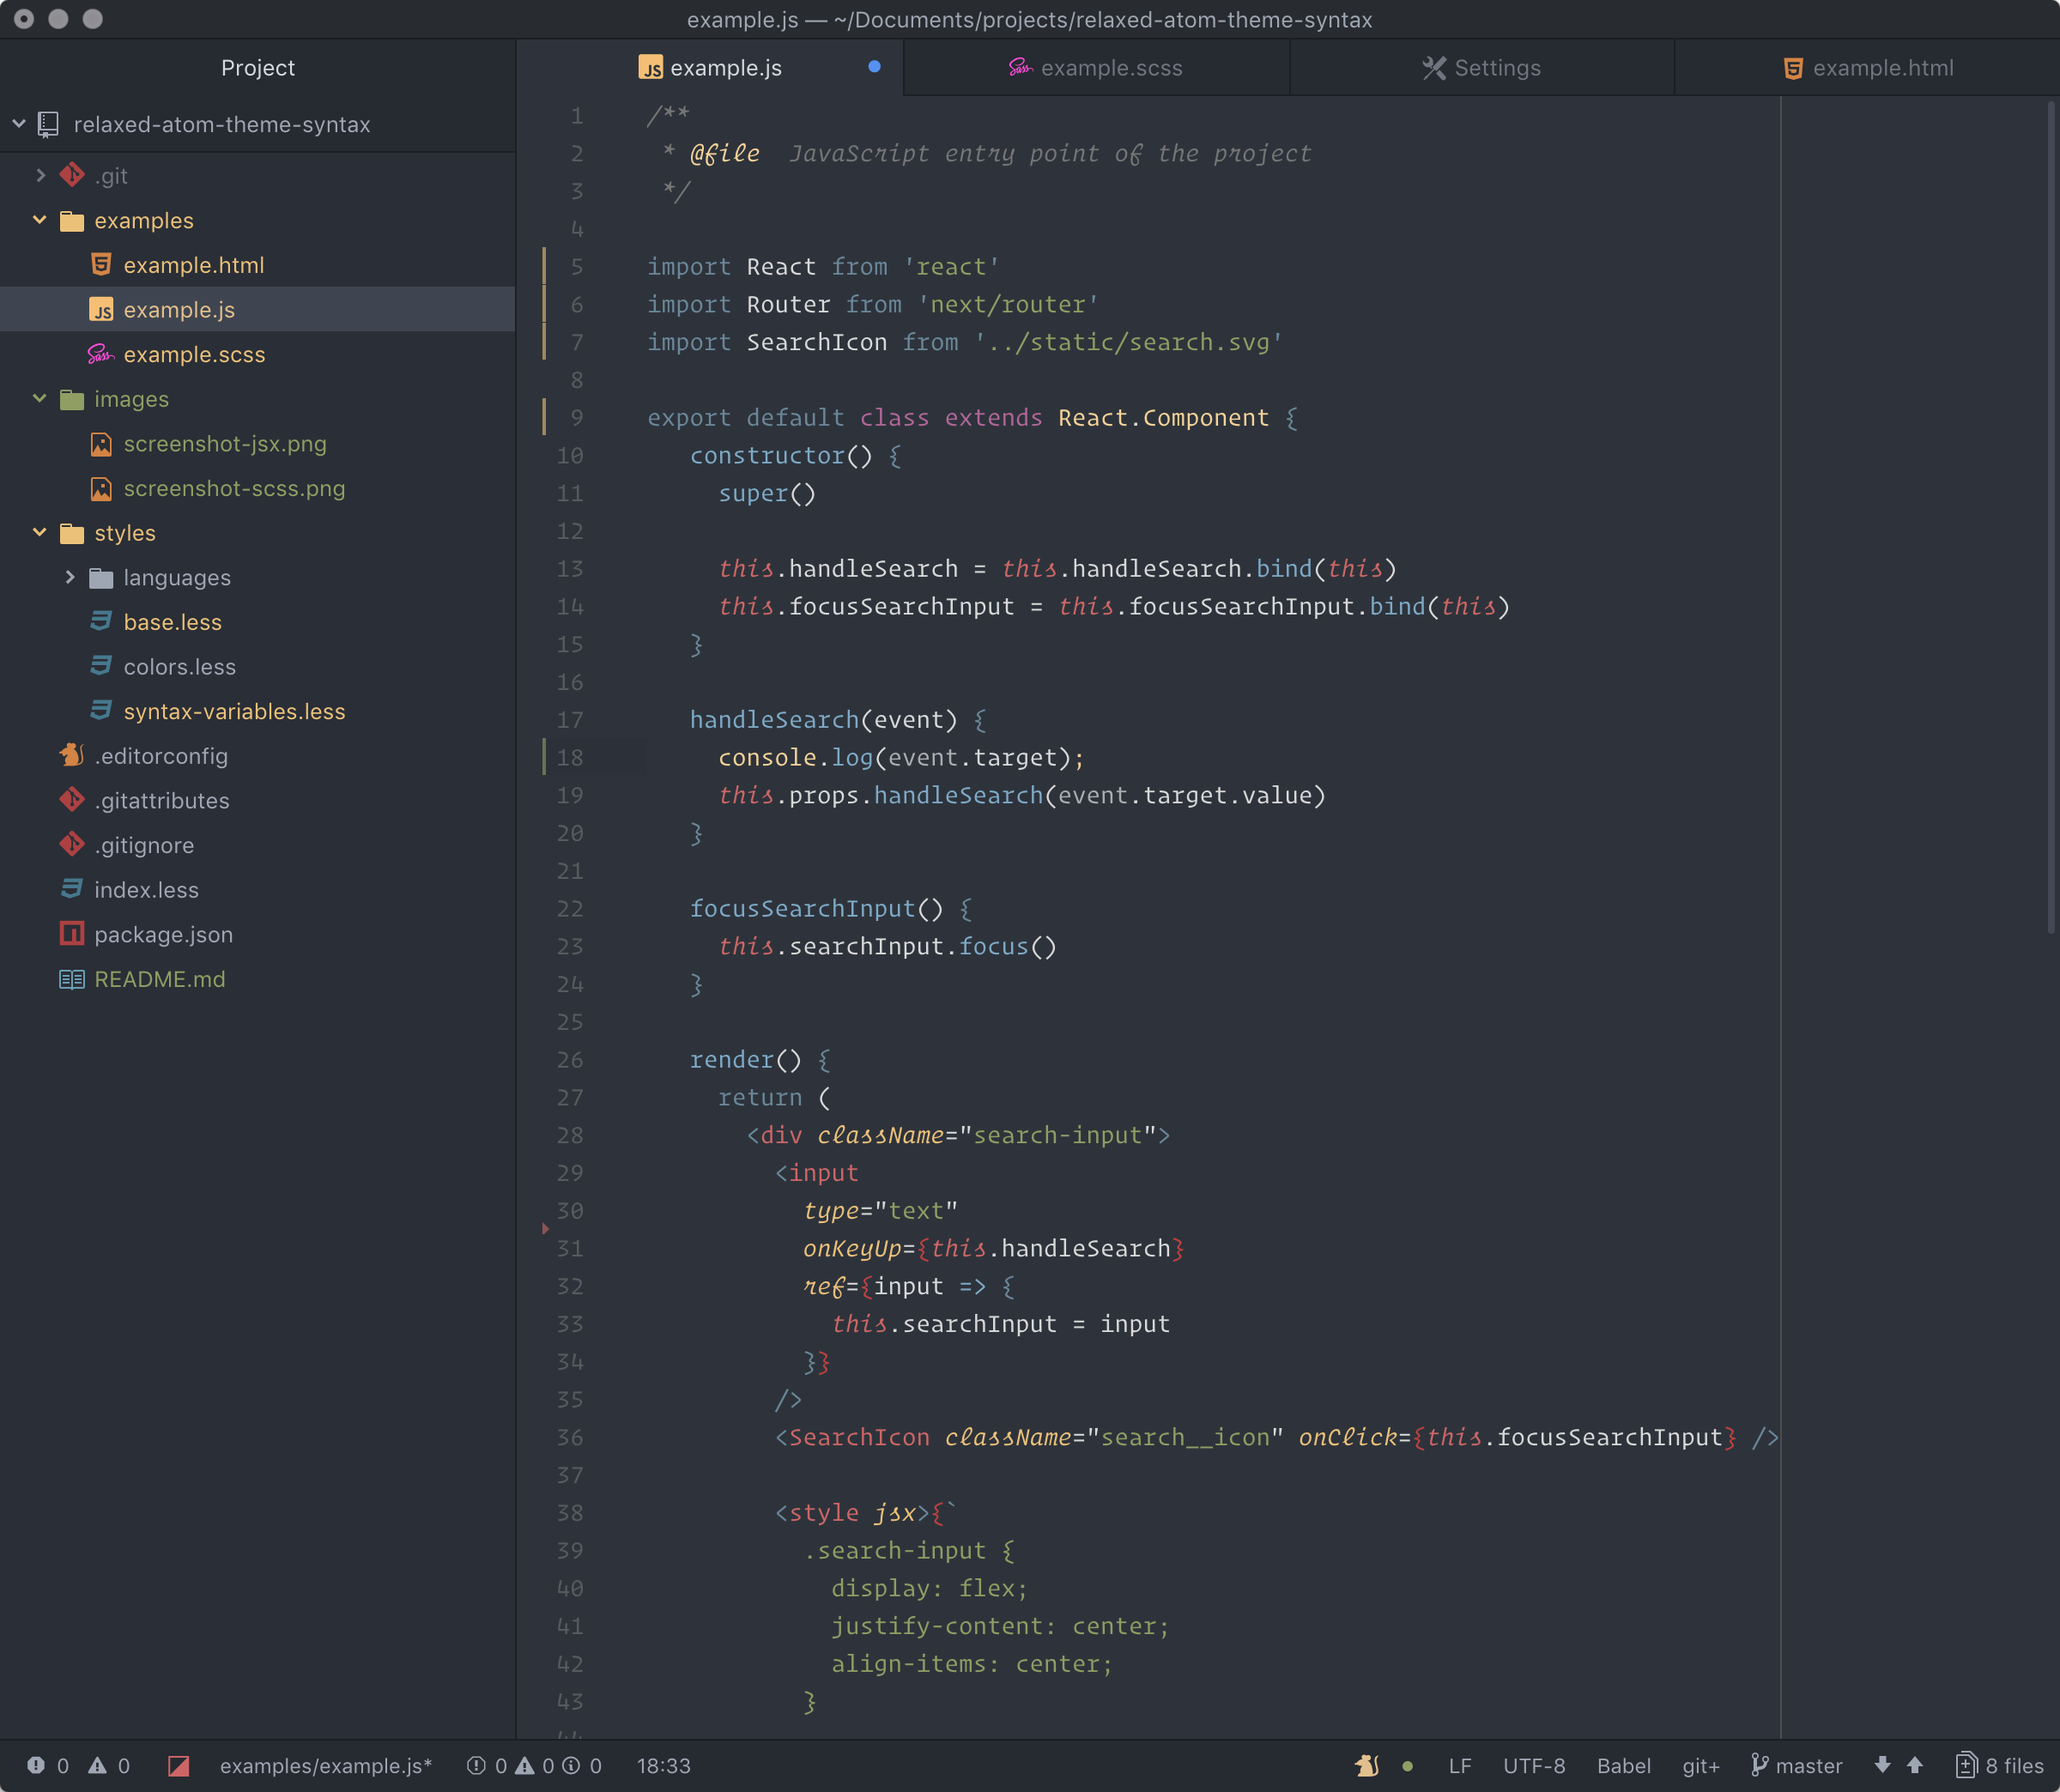Click the editor vertical scrollbar
2060x1792 pixels.
click(x=2050, y=520)
